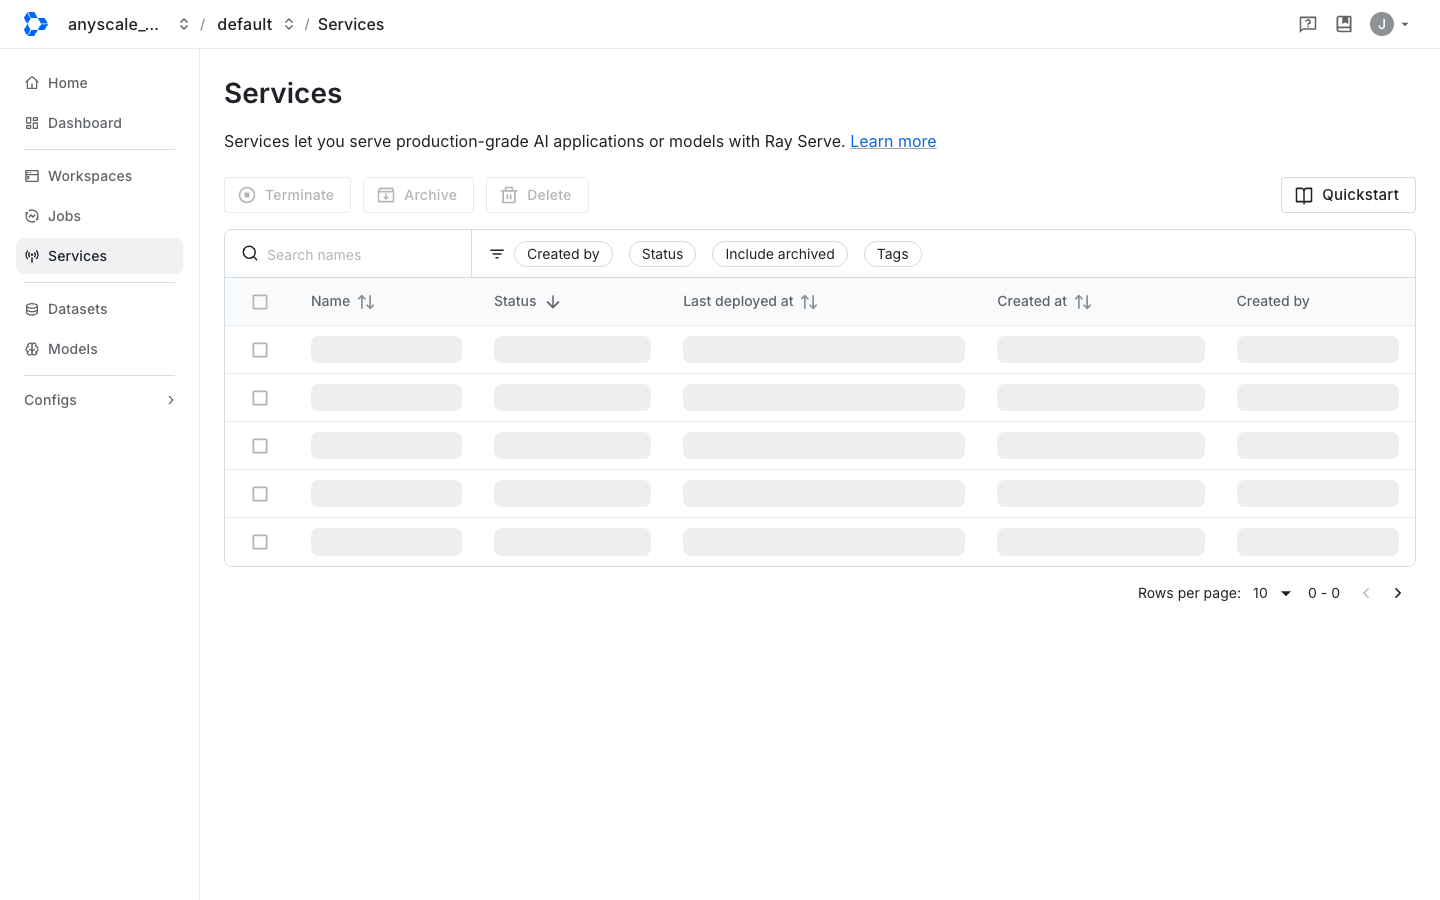Open Datasets from the sidebar
This screenshot has width=1440, height=900.
coord(99,309)
